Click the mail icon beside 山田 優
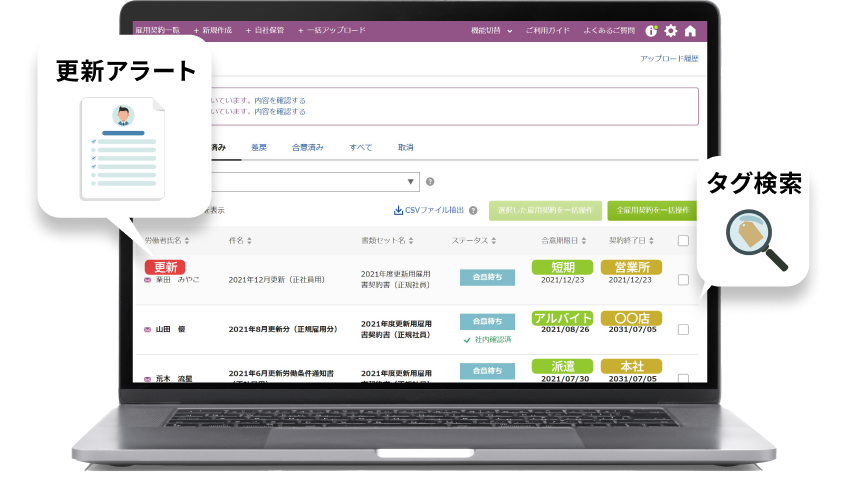This screenshot has width=855, height=477. [x=147, y=329]
